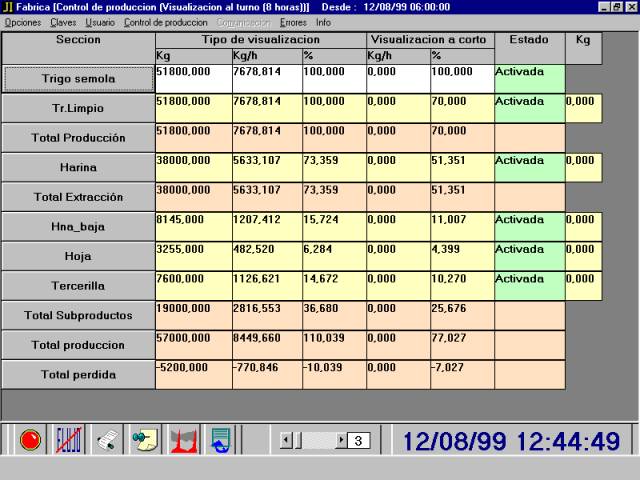Click the 8145,000 Kg cell
The image size is (640, 480).
coord(194,227)
